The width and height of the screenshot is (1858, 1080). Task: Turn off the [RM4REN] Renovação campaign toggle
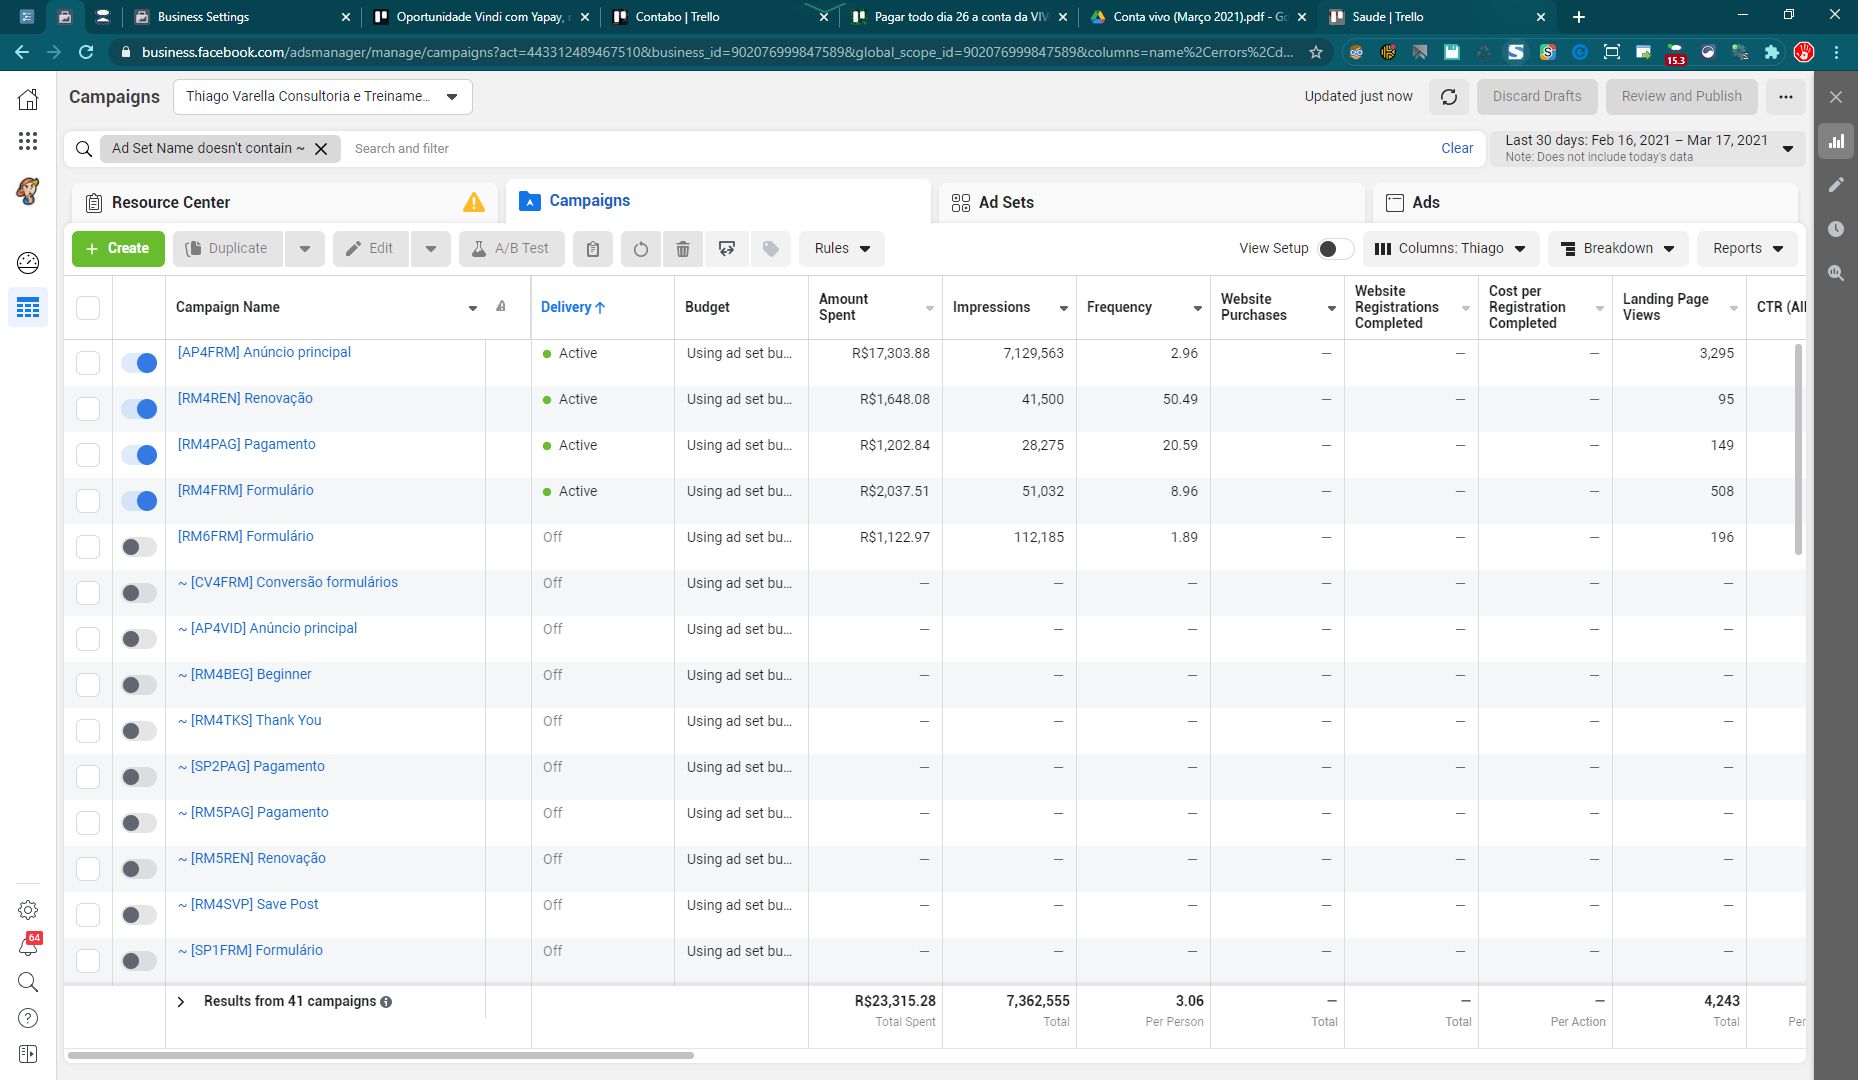(x=139, y=409)
